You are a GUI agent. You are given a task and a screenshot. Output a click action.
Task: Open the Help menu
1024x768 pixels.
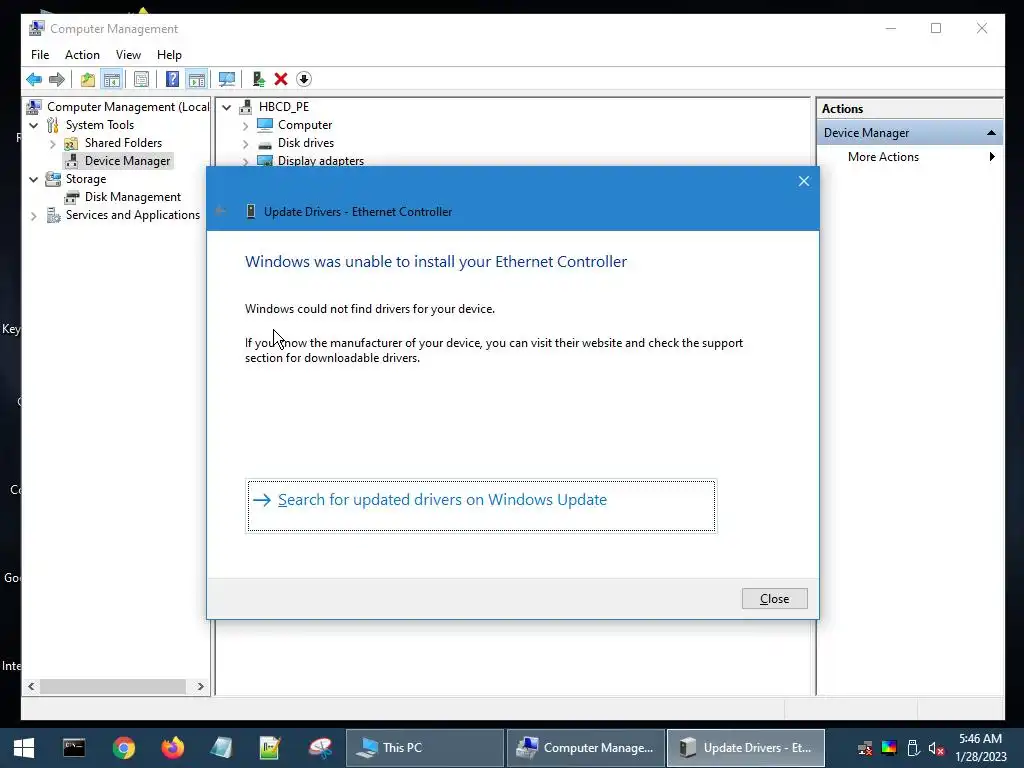pos(169,55)
